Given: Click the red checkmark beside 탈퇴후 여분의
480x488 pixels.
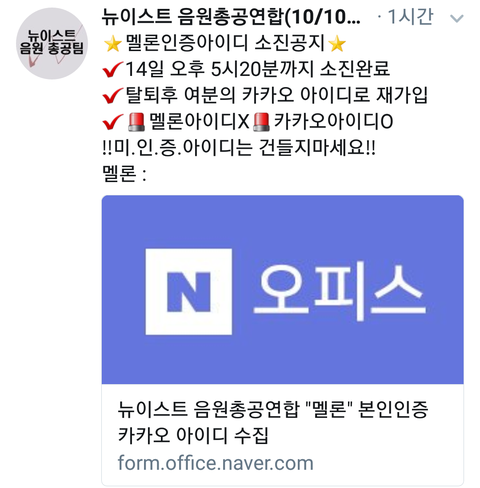Looking at the screenshot, I should (x=113, y=95).
